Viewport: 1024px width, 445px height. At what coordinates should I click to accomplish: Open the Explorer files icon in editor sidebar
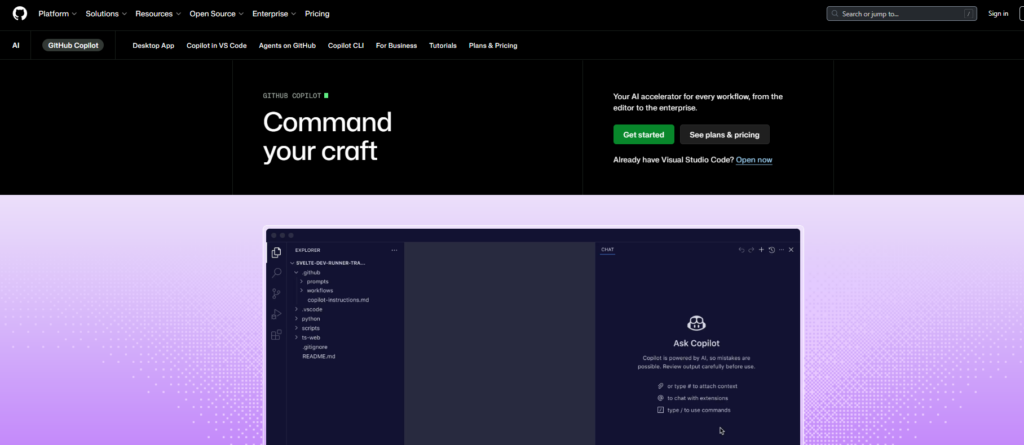click(276, 252)
